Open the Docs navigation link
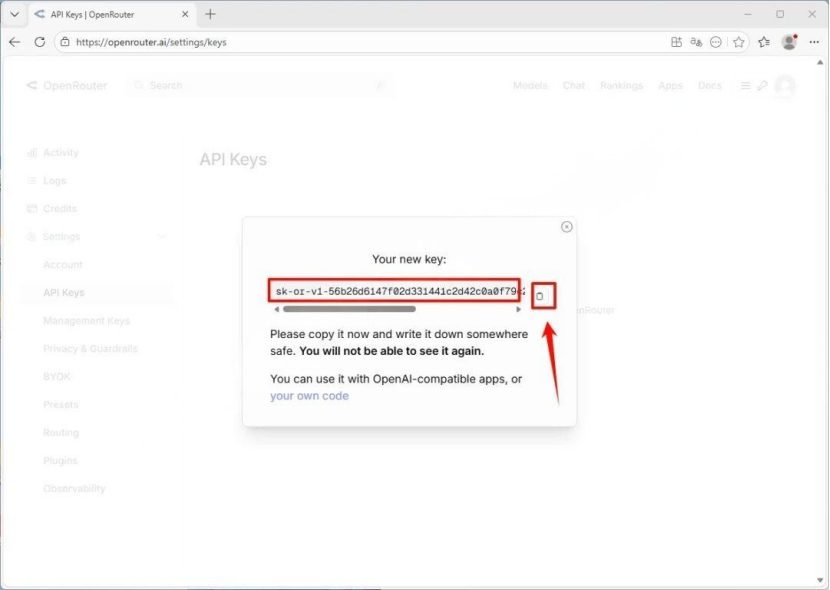The image size is (830, 590). (x=710, y=86)
